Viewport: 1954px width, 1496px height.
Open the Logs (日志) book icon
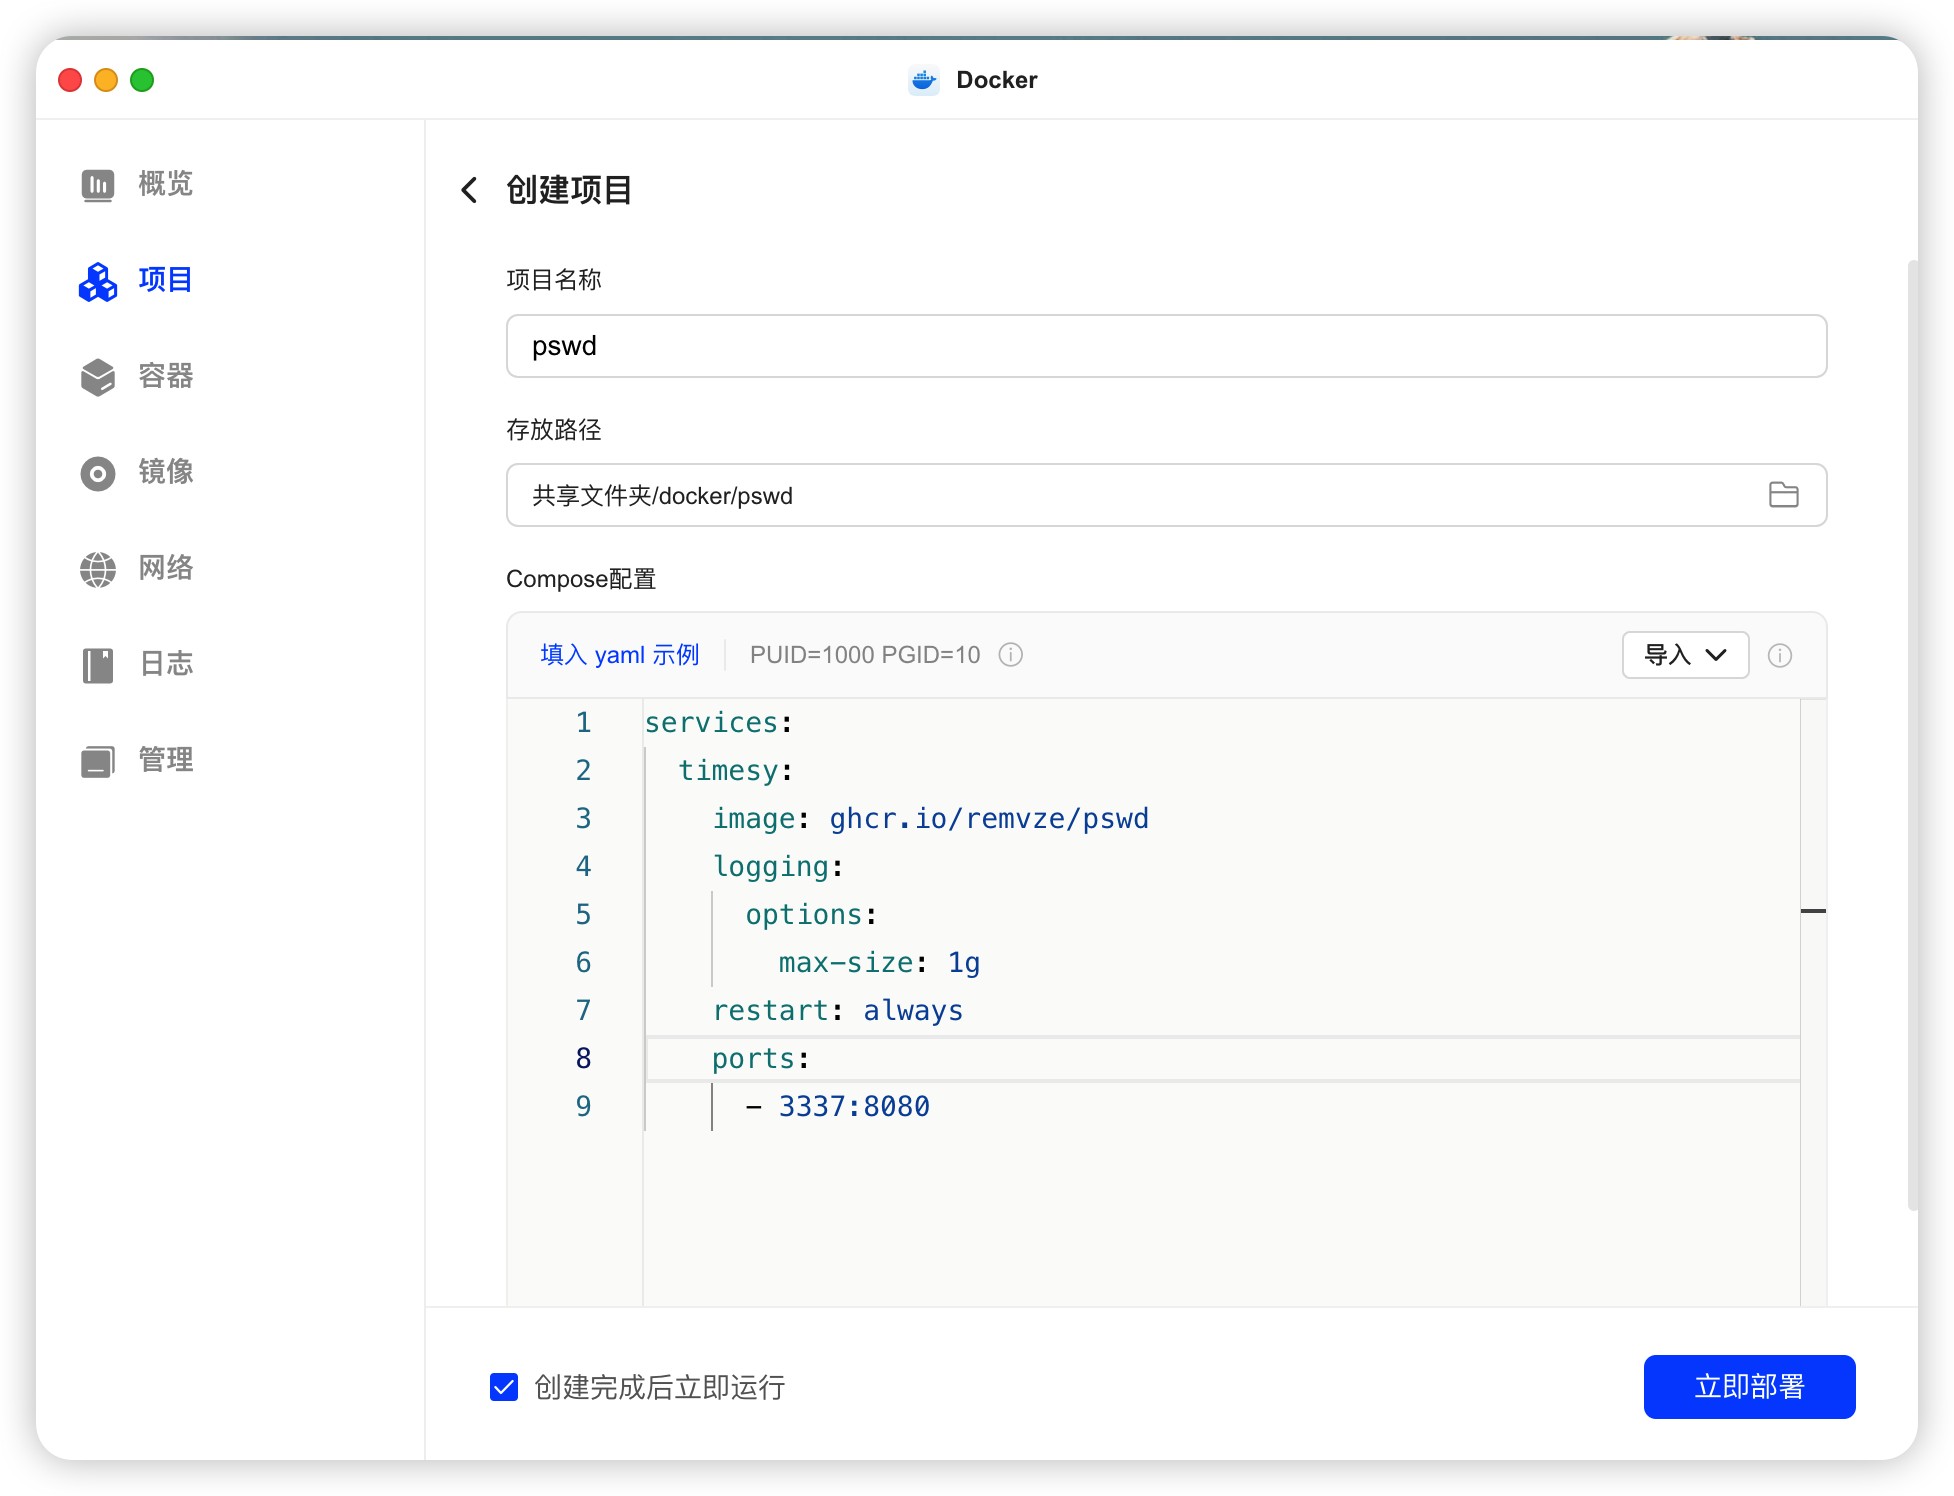[97, 665]
